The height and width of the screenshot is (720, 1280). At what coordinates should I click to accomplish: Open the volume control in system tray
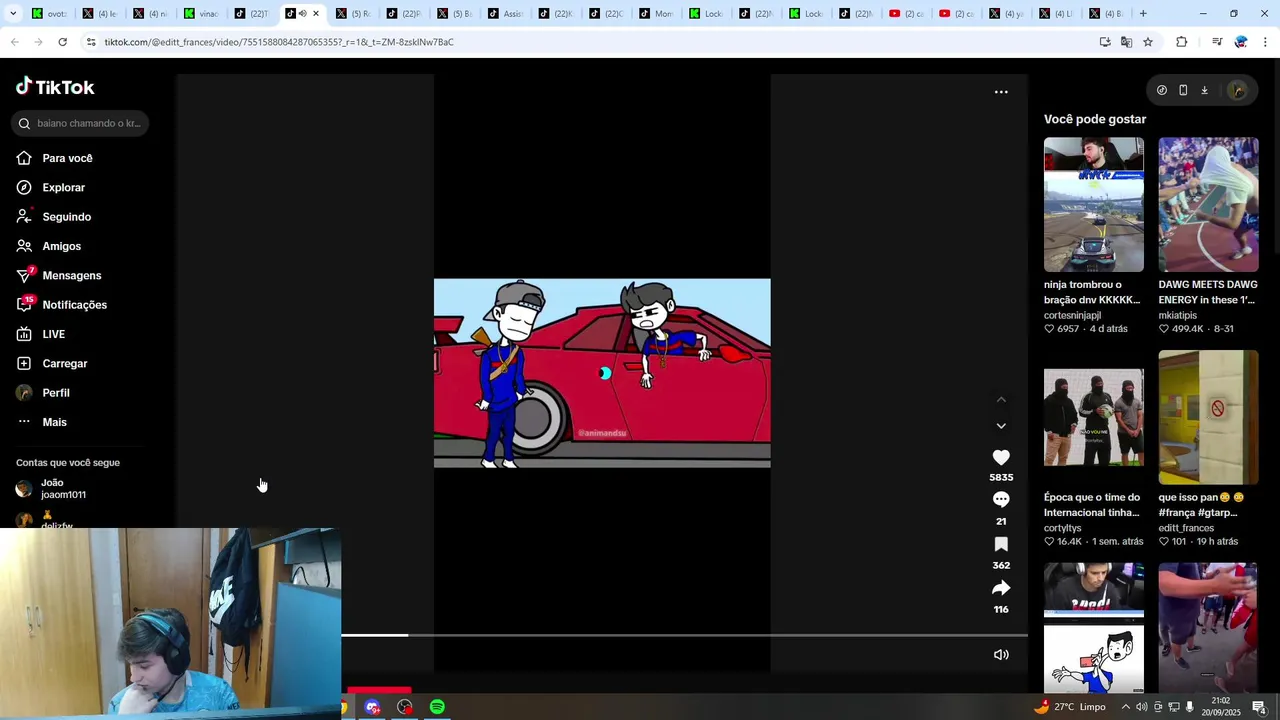point(1141,707)
